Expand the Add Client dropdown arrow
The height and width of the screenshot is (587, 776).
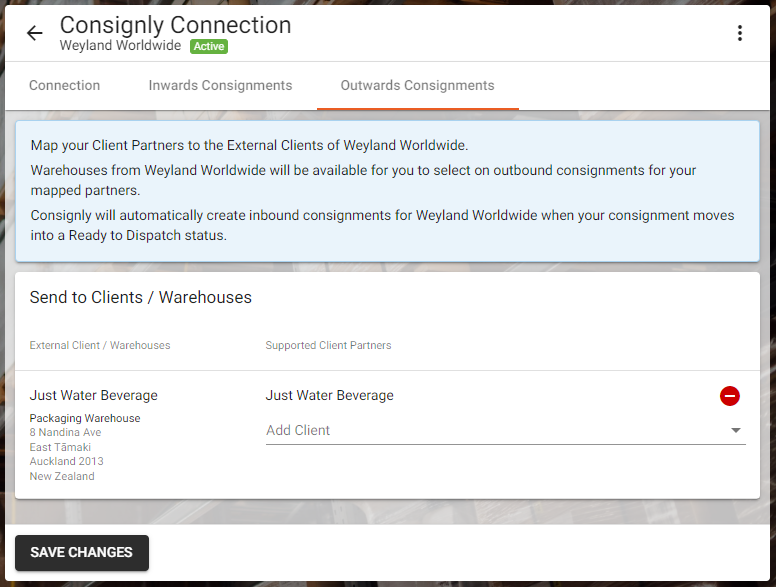[x=735, y=430]
